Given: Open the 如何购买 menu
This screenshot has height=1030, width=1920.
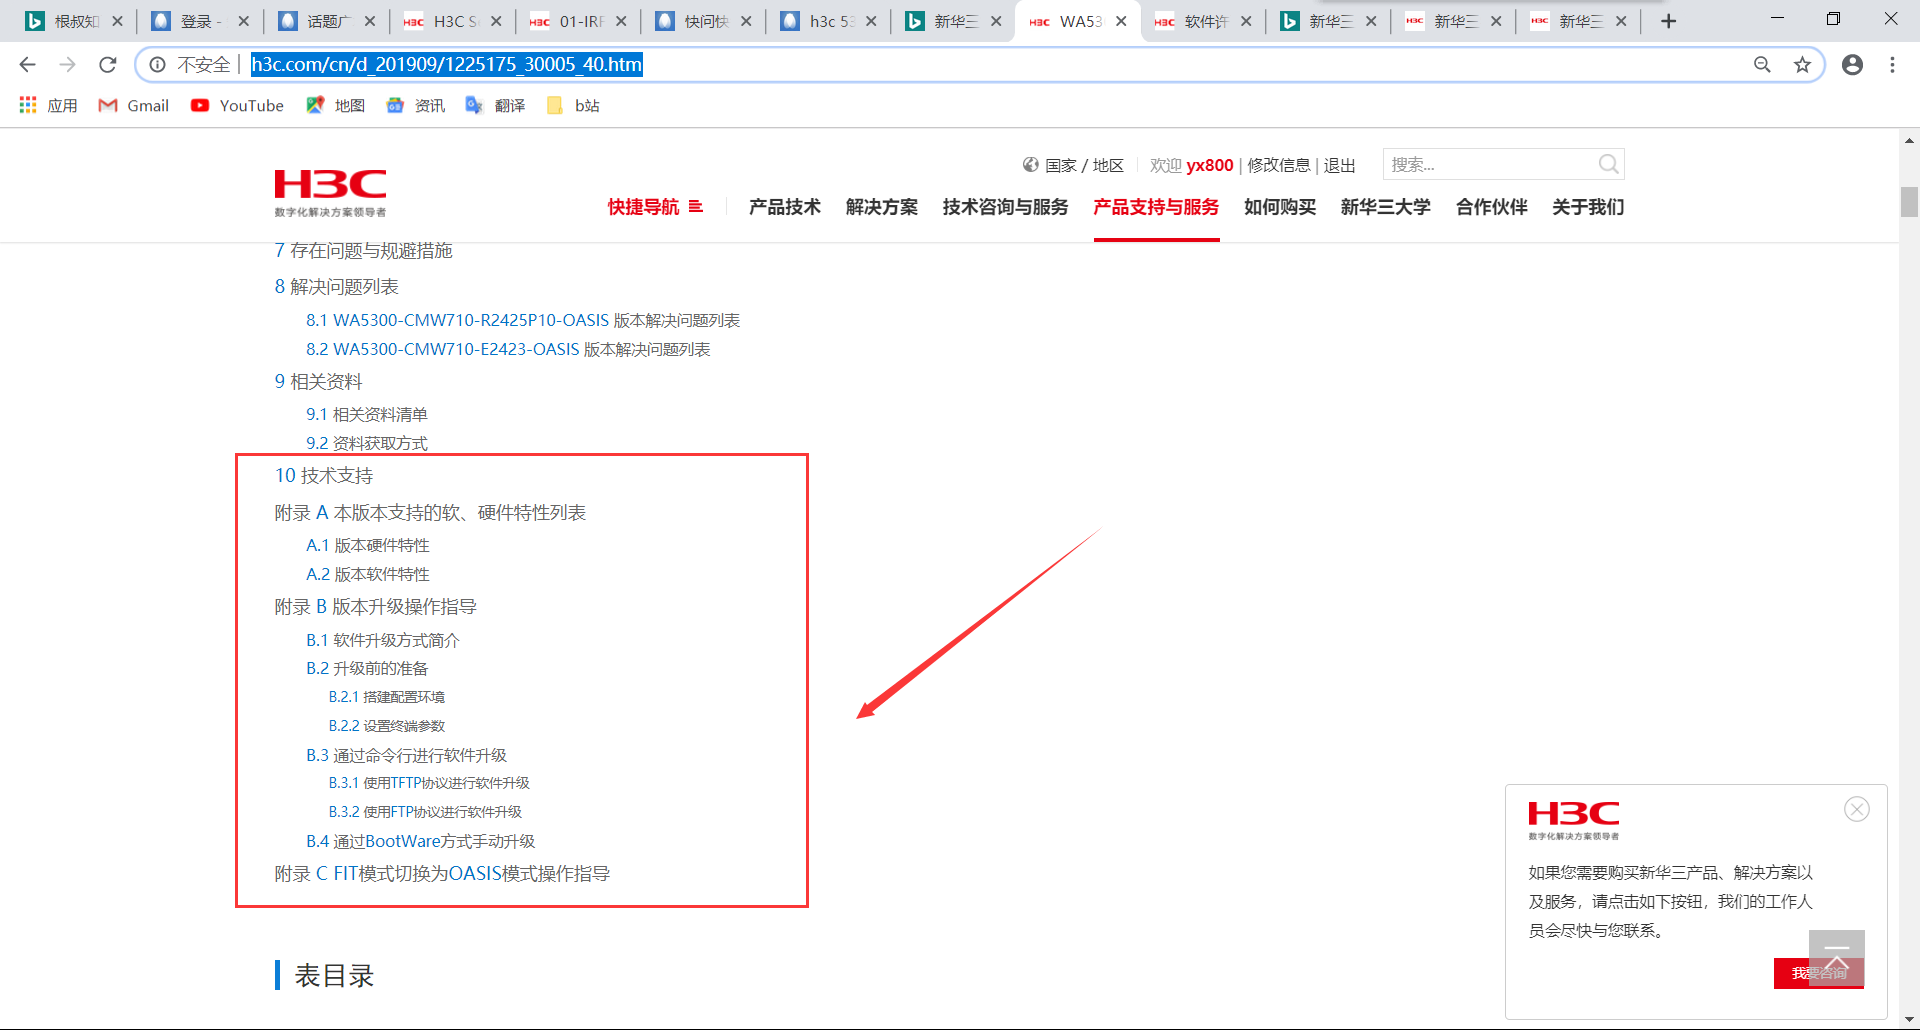Looking at the screenshot, I should [1280, 207].
